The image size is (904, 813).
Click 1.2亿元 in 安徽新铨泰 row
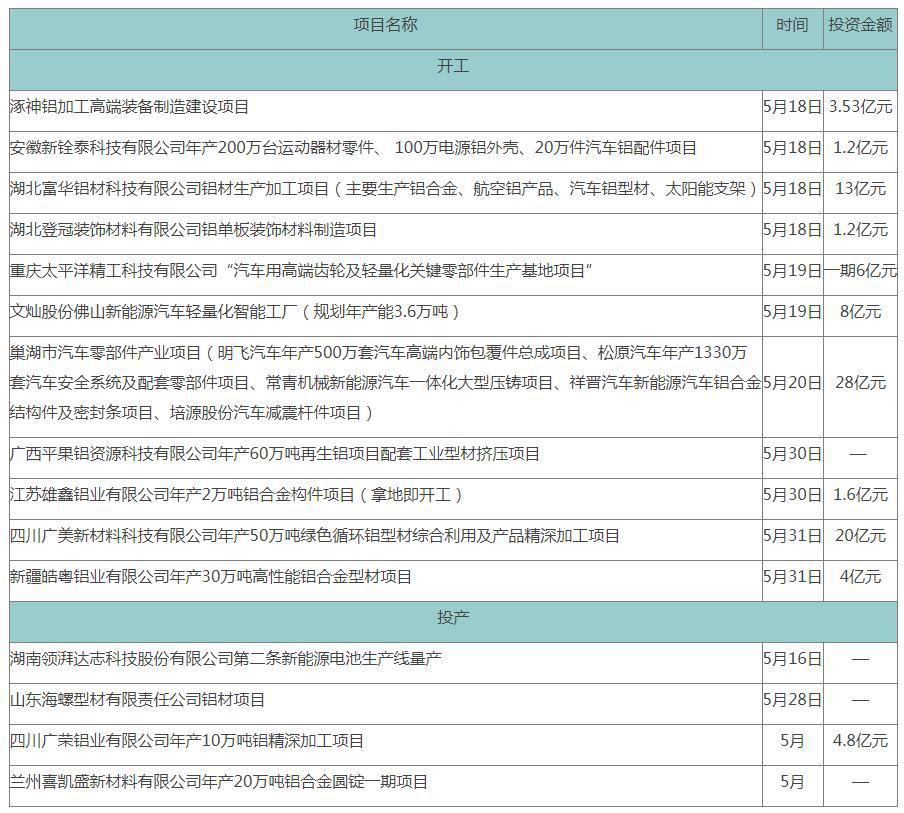tap(860, 148)
